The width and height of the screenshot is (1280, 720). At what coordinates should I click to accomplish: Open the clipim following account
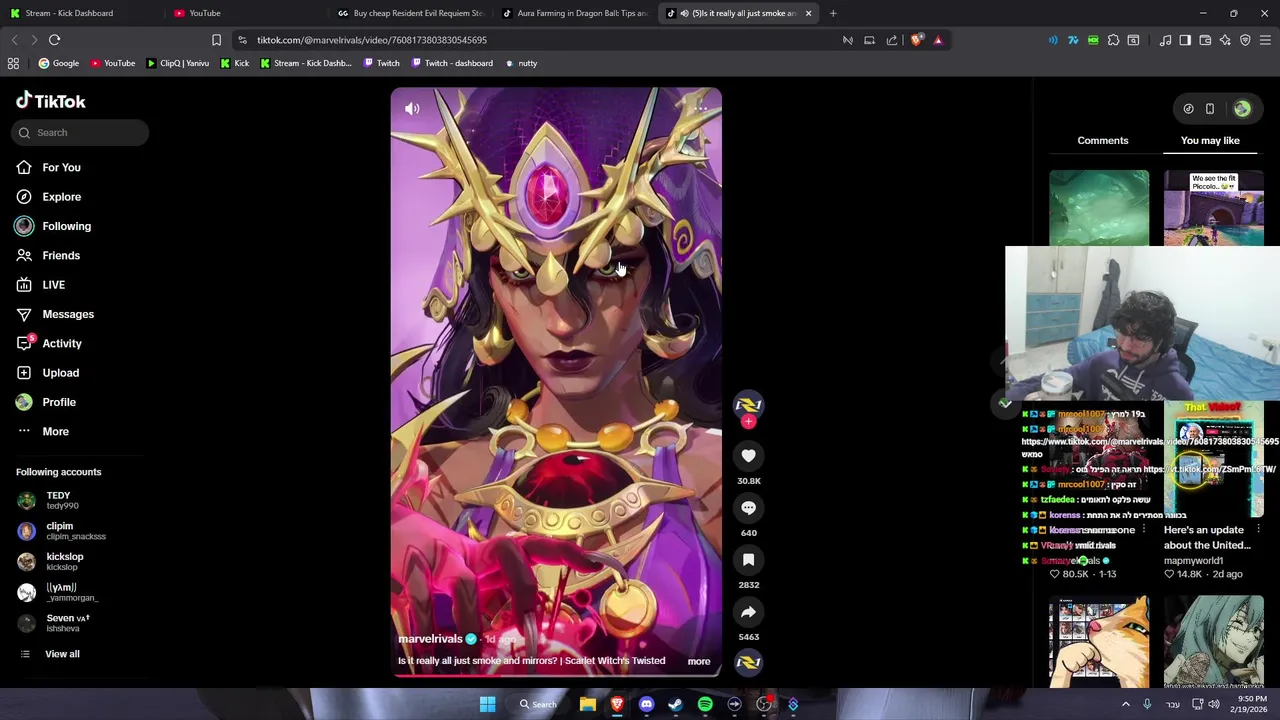[x=60, y=531]
